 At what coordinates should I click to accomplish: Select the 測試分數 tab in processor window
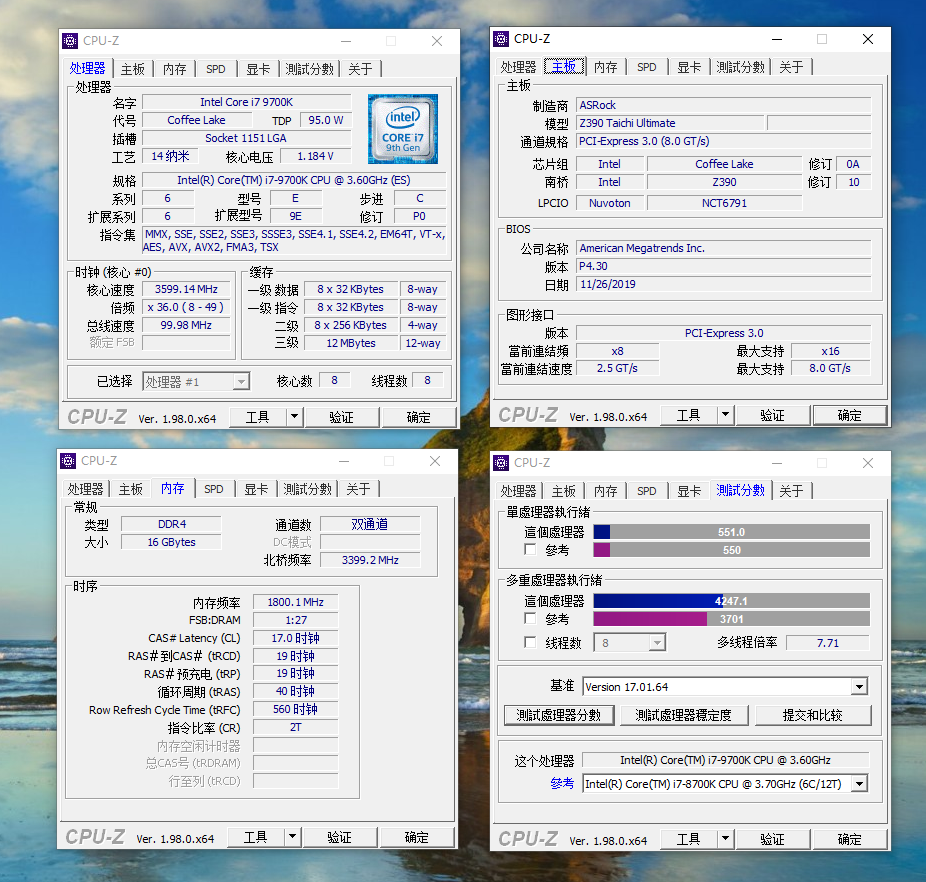(x=309, y=69)
